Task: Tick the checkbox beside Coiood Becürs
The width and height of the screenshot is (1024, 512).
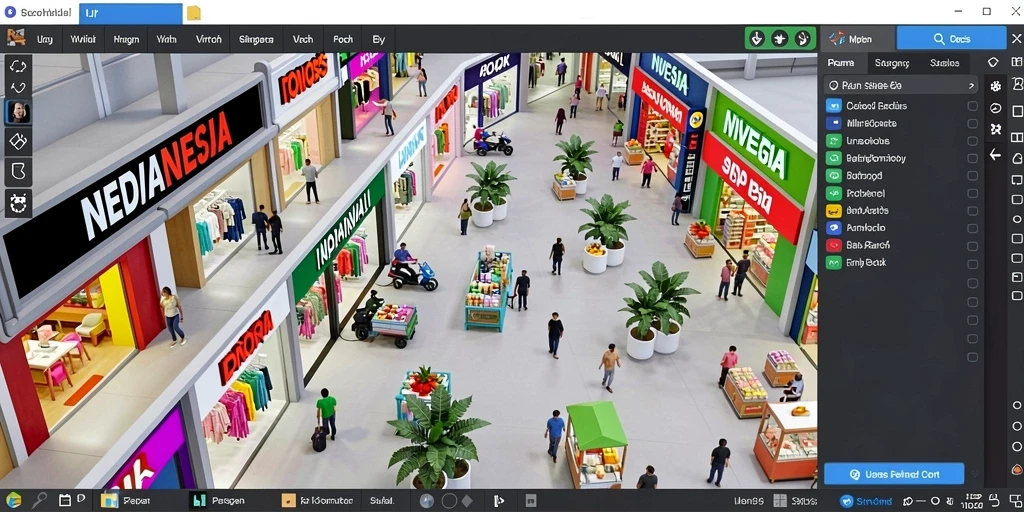Action: click(972, 106)
